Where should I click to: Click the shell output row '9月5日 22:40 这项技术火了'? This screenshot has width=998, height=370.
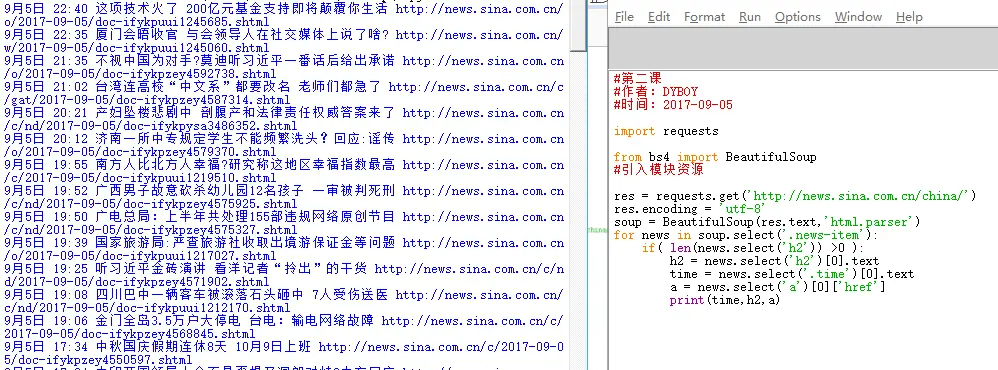pyautogui.click(x=283, y=9)
